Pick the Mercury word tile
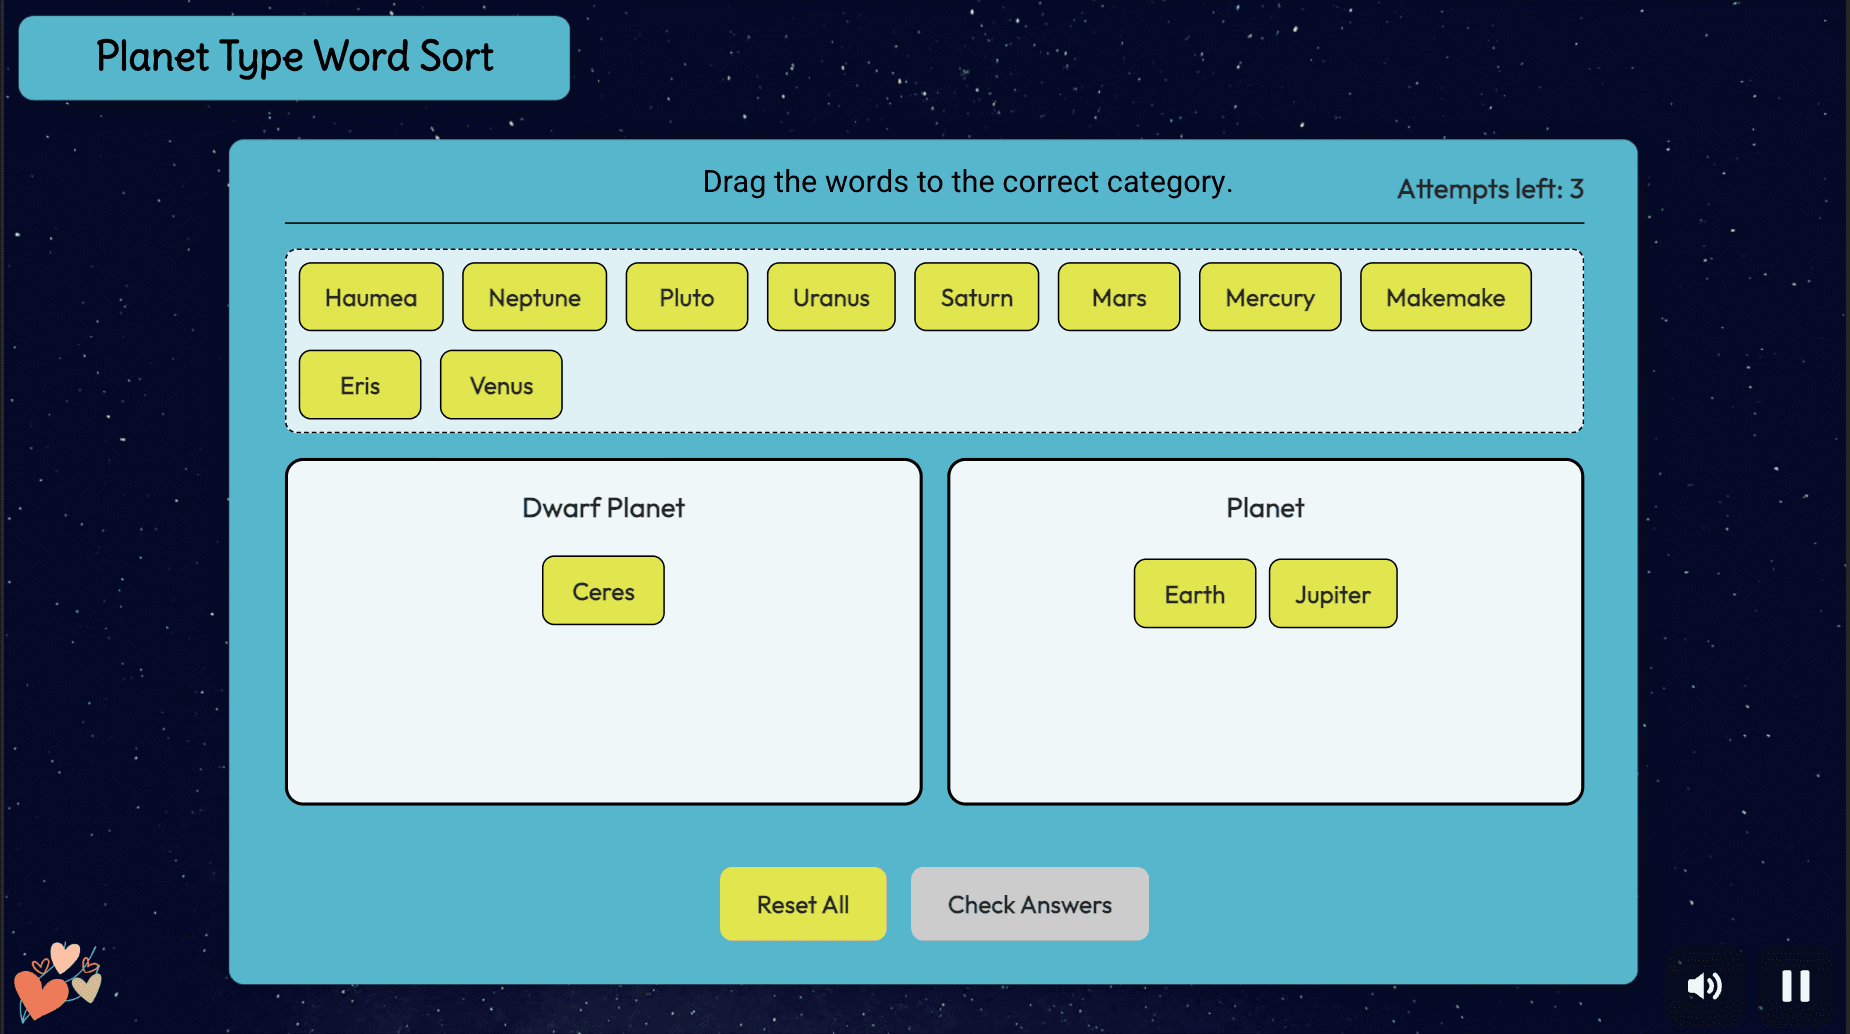This screenshot has height=1034, width=1850. (1269, 297)
